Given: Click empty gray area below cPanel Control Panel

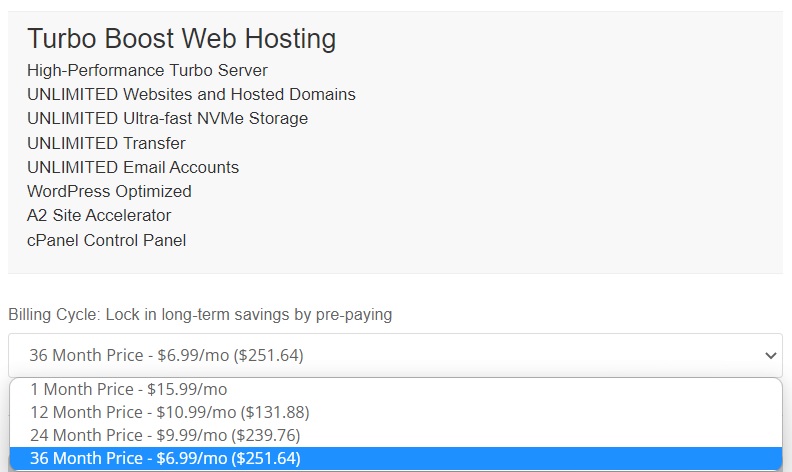Looking at the screenshot, I should (395, 261).
